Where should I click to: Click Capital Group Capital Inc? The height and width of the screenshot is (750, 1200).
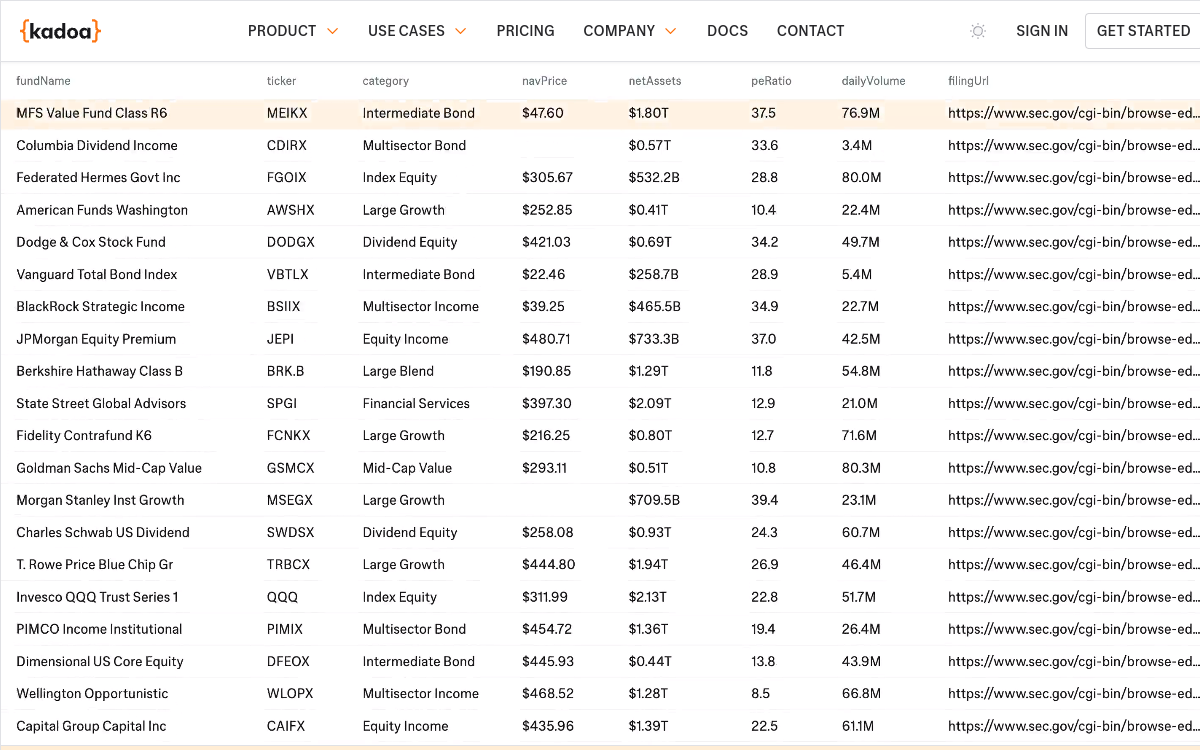[91, 726]
